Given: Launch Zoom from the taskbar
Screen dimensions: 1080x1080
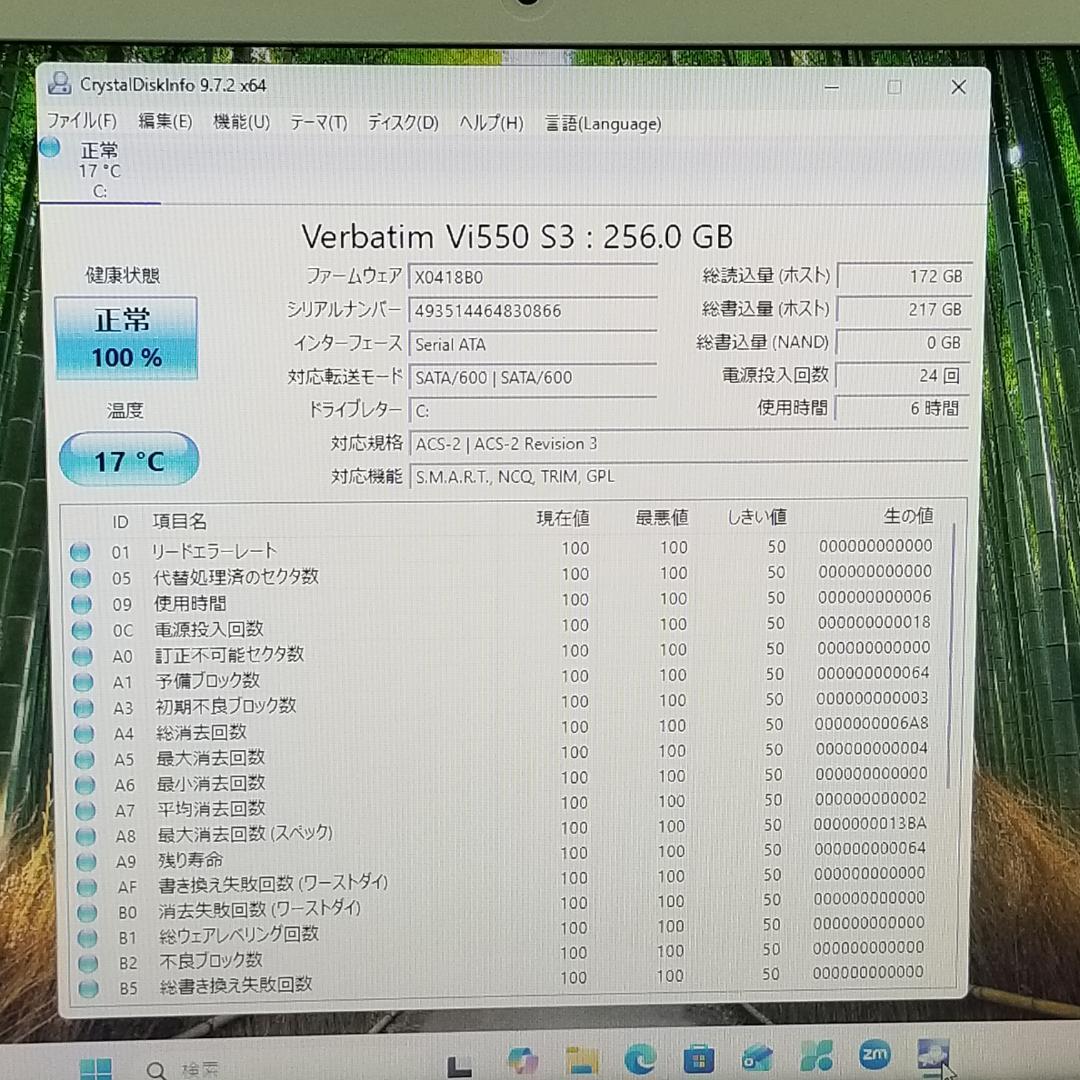Looking at the screenshot, I should pyautogui.click(x=875, y=1055).
